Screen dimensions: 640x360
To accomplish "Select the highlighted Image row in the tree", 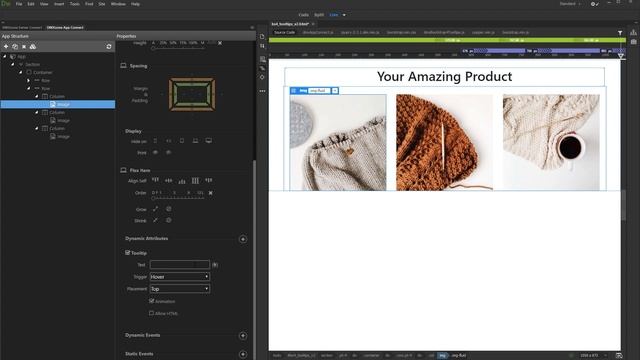I will click(58, 104).
